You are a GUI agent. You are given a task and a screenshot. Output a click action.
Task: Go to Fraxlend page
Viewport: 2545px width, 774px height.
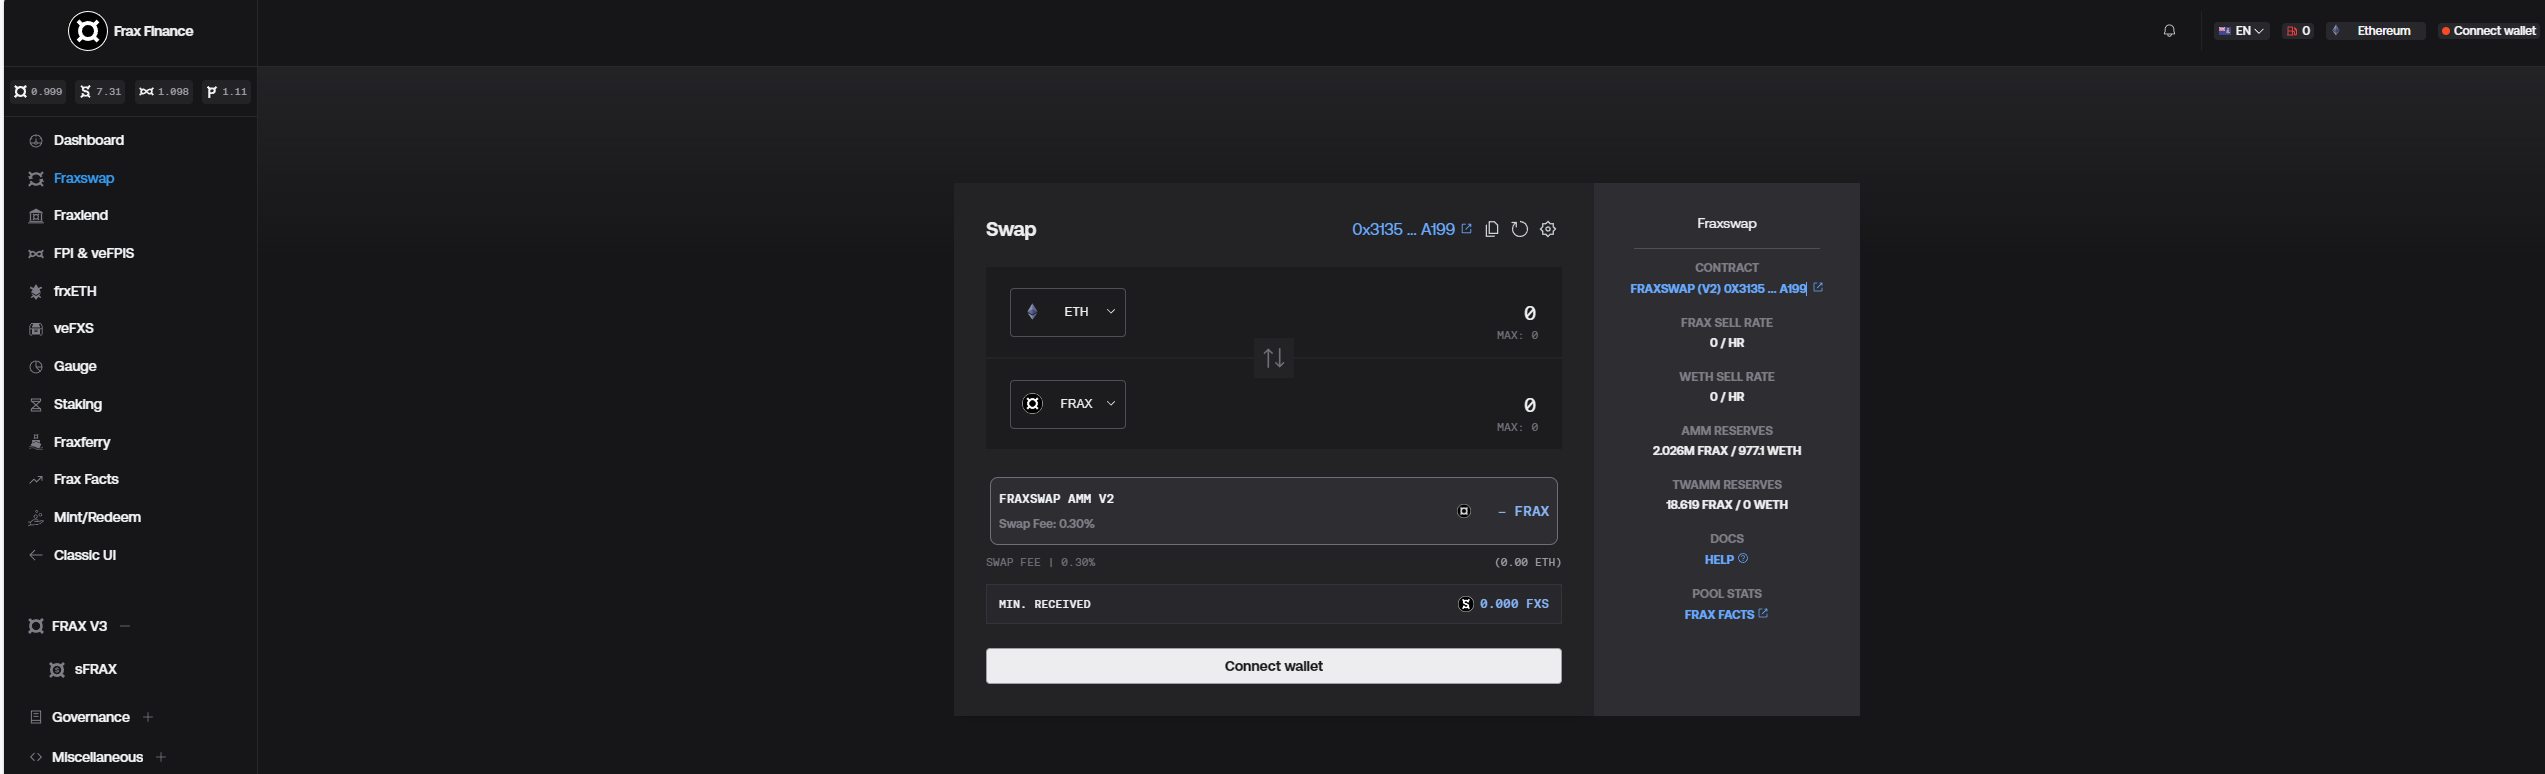tap(81, 215)
